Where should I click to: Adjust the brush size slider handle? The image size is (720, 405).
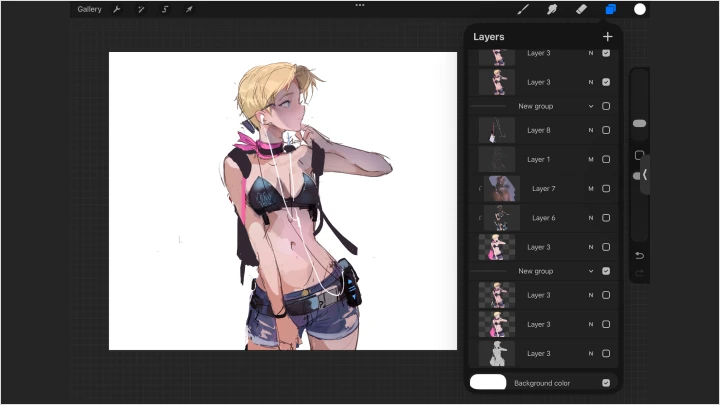point(639,124)
